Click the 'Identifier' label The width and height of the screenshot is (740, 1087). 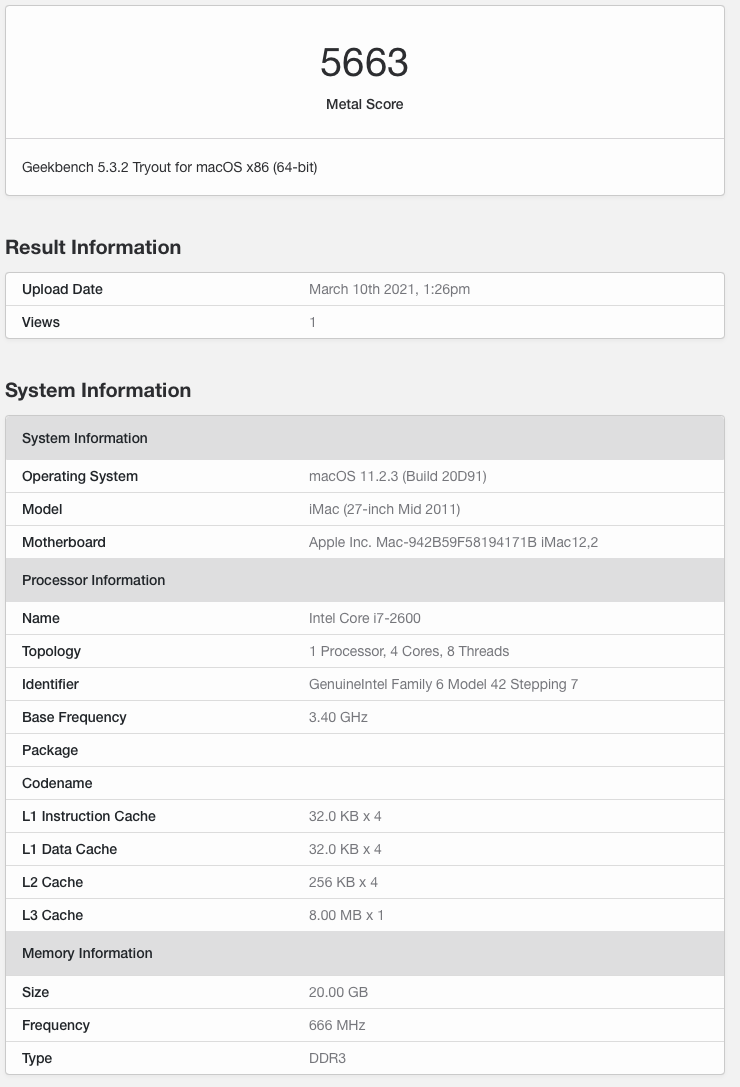pos(50,684)
